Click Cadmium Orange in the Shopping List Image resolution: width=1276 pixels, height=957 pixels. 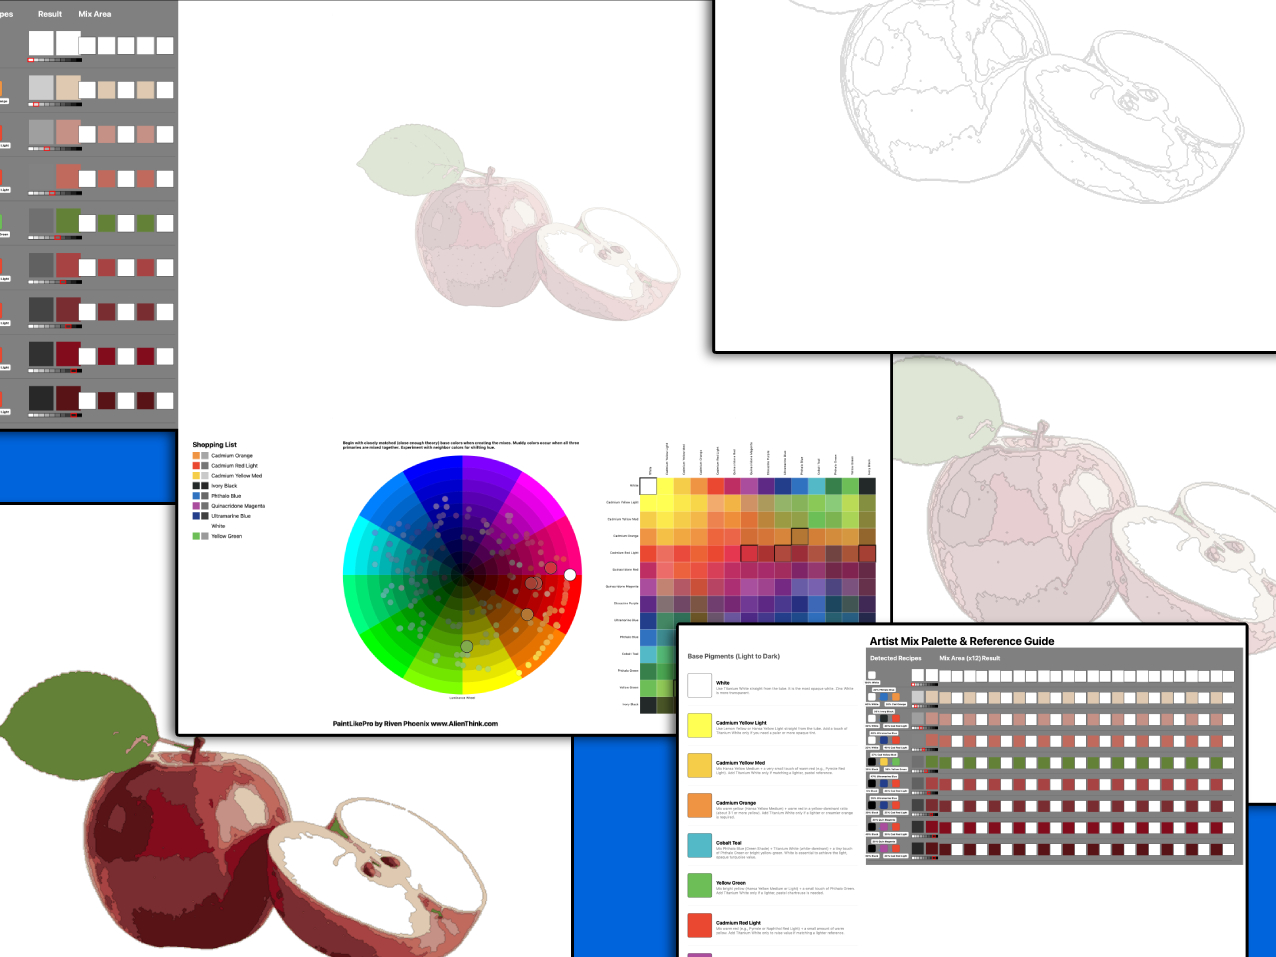tap(231, 456)
